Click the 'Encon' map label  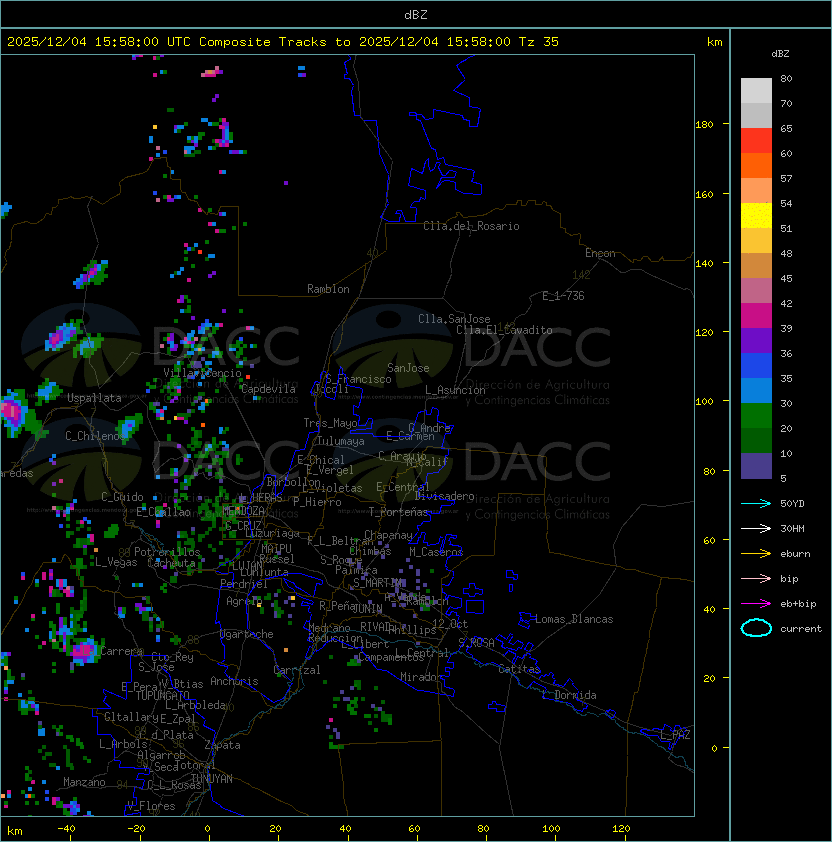(x=600, y=253)
